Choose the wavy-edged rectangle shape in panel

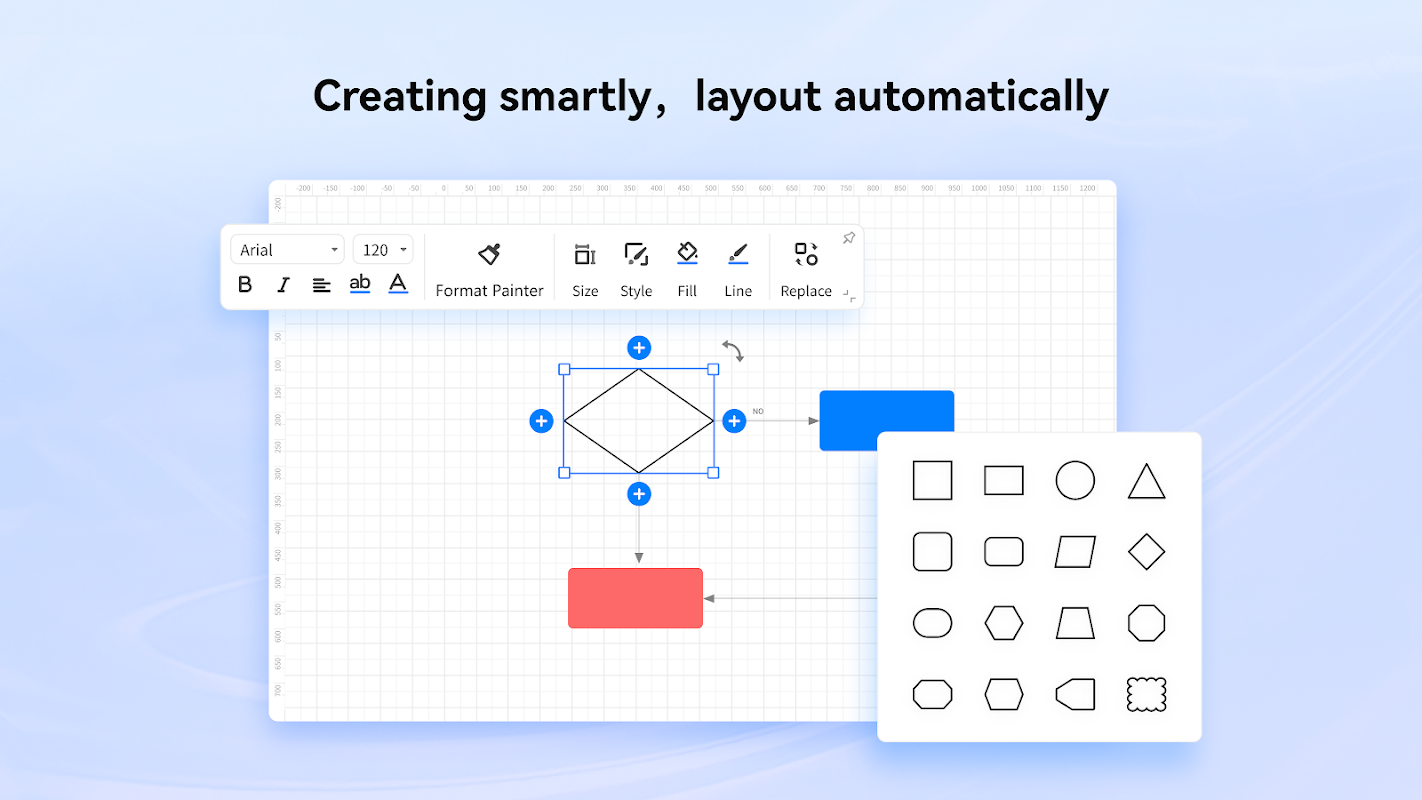(x=1147, y=694)
